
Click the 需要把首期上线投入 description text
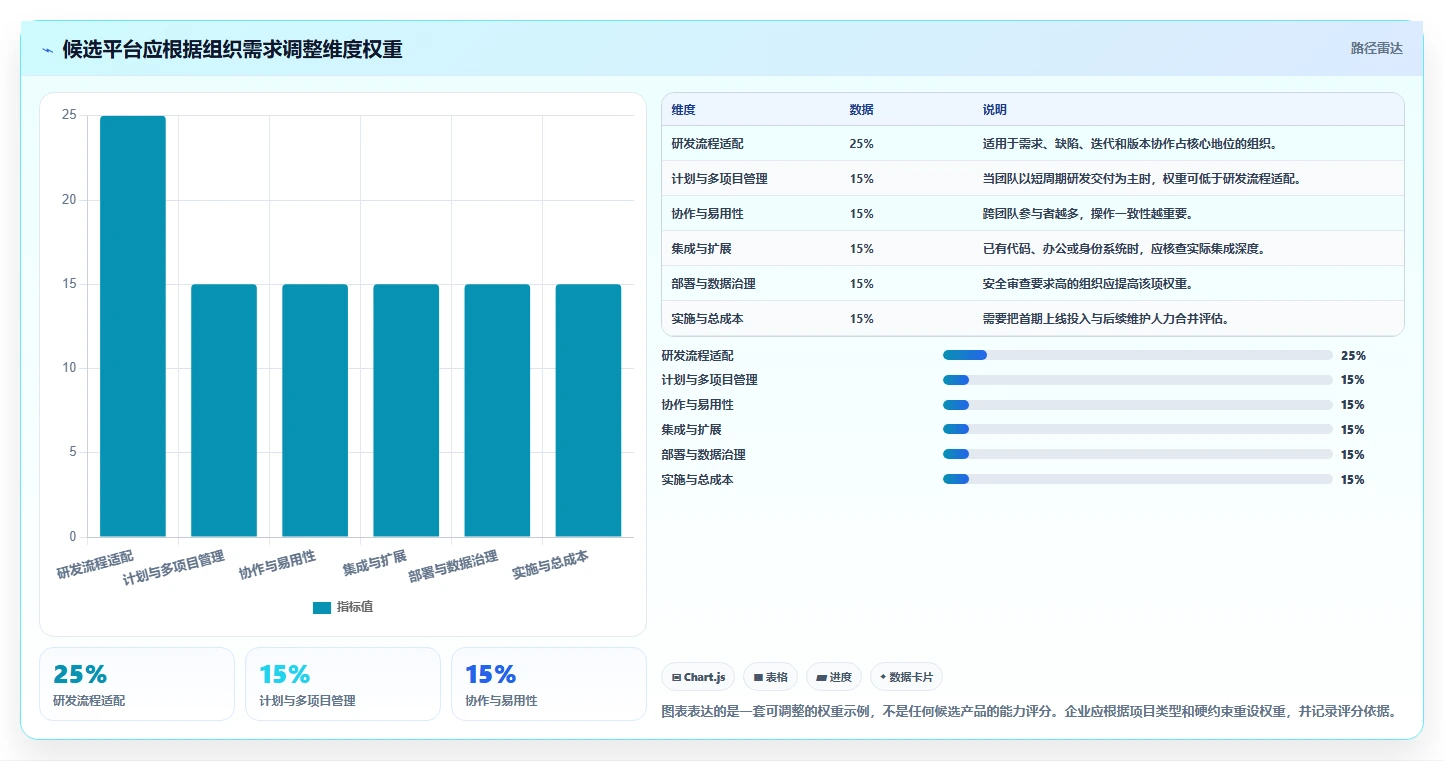point(1106,319)
